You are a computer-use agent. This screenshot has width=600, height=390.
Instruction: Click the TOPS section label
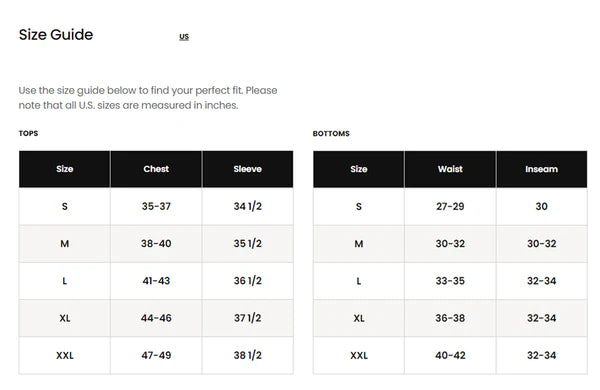point(28,134)
